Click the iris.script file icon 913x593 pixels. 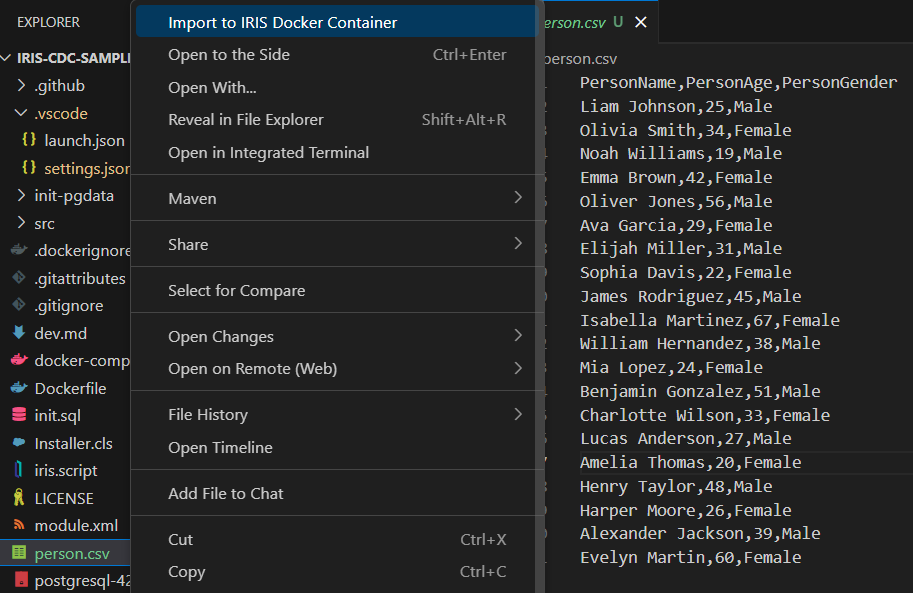pos(18,470)
